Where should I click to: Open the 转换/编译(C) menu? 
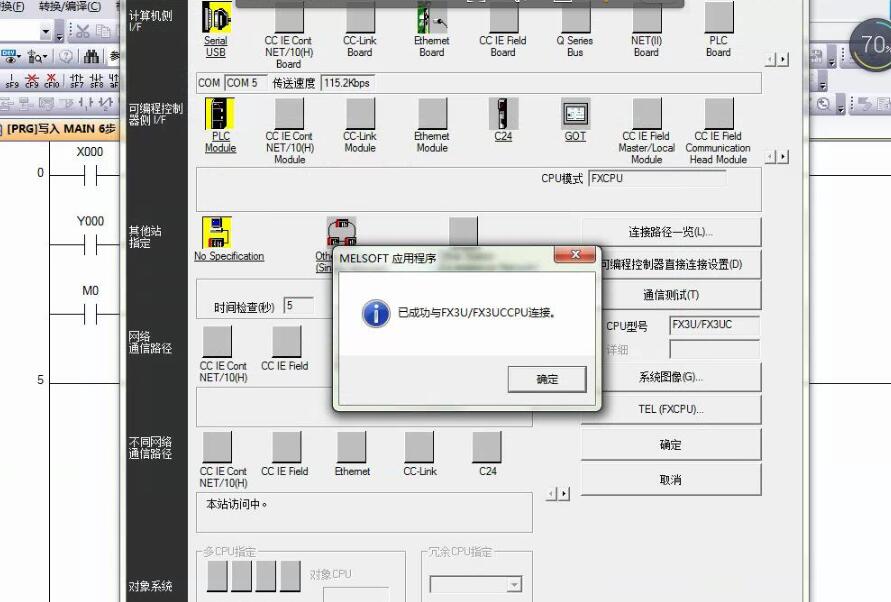(x=70, y=6)
